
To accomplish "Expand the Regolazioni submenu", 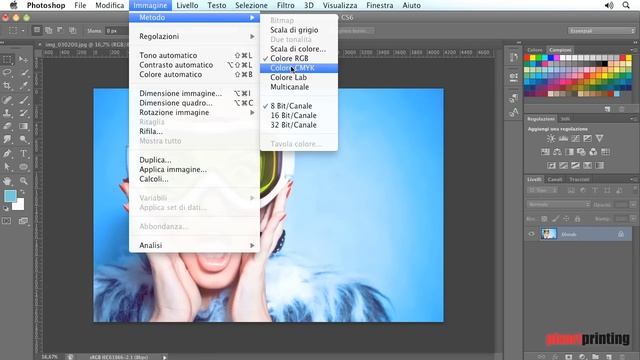I will pyautogui.click(x=194, y=36).
